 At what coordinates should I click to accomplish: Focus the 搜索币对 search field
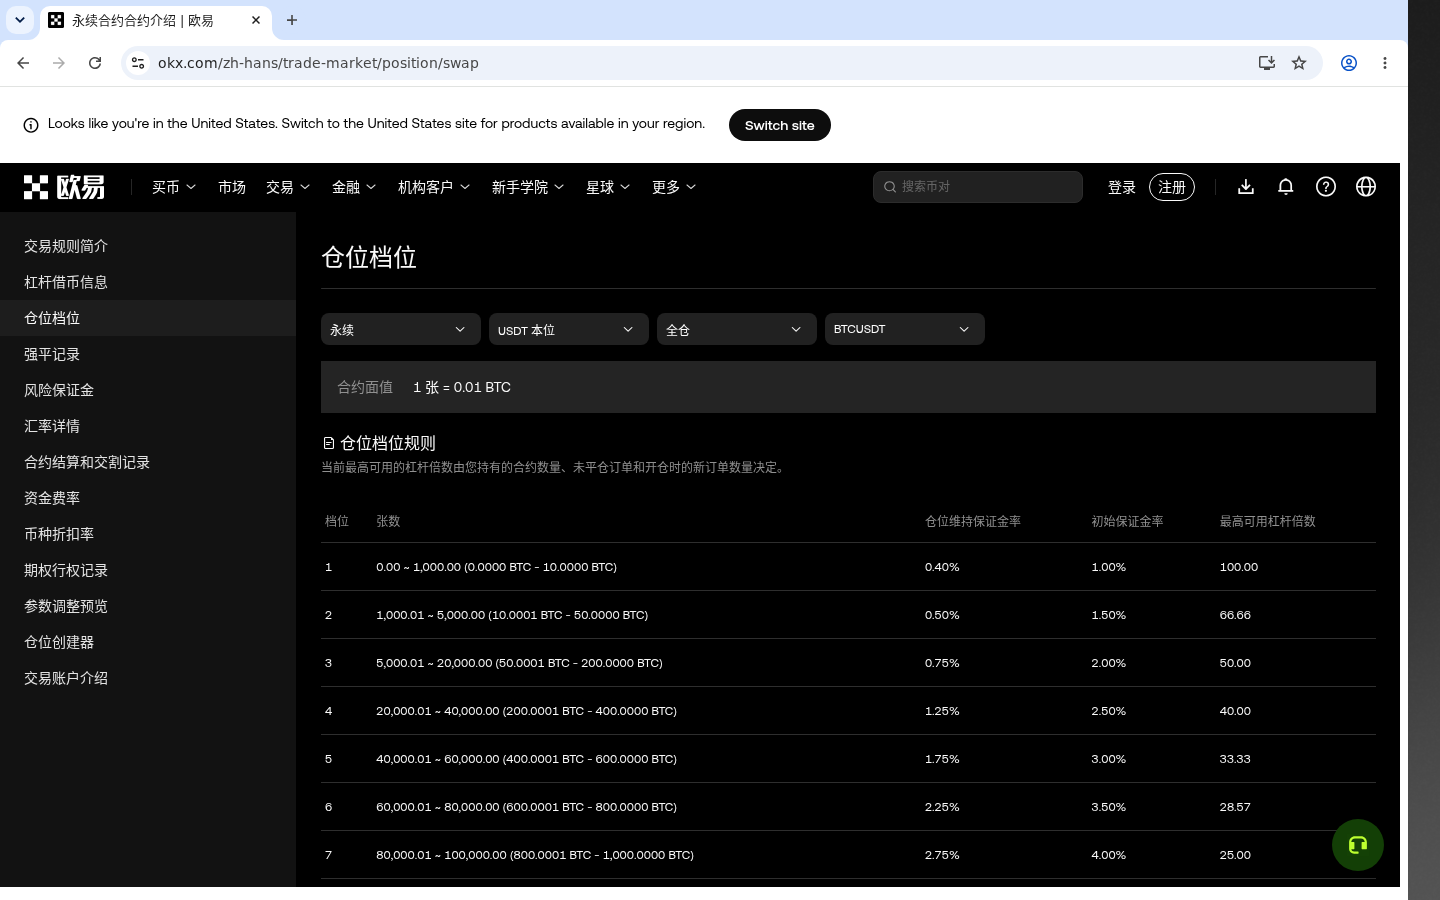(978, 187)
